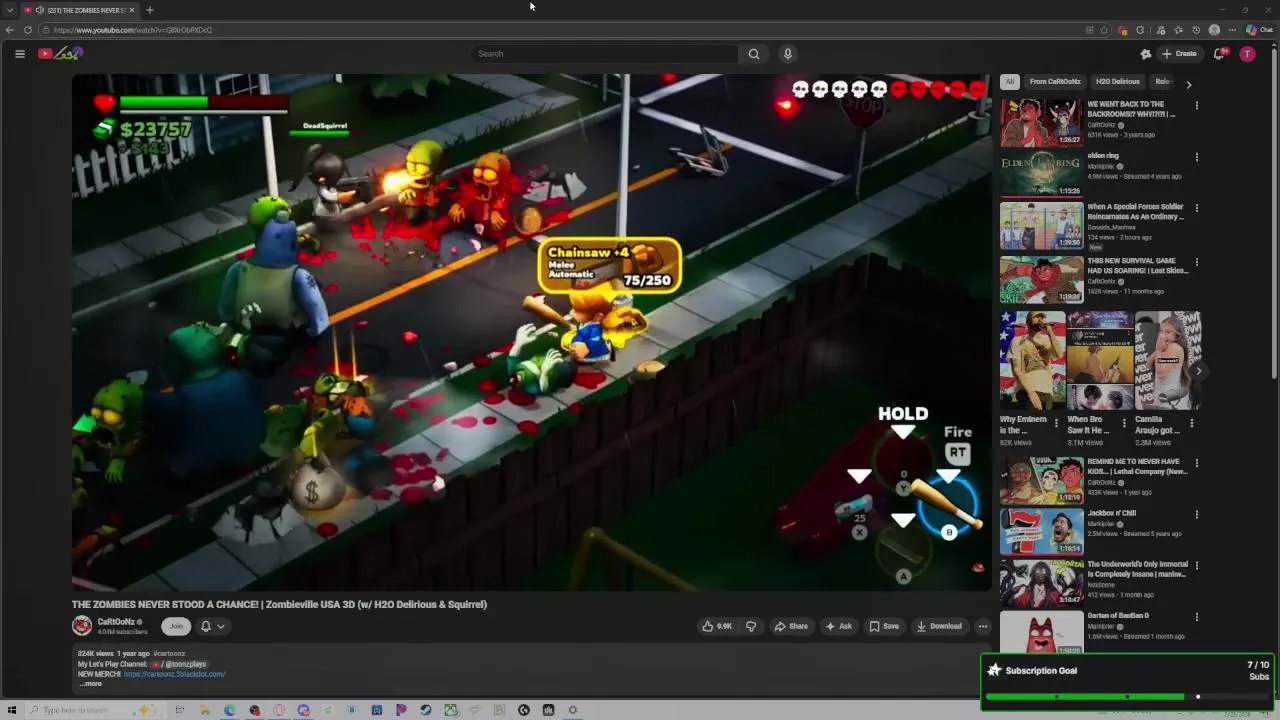Go to YouTube home via logo
This screenshot has width=1280, height=720.
[x=59, y=54]
